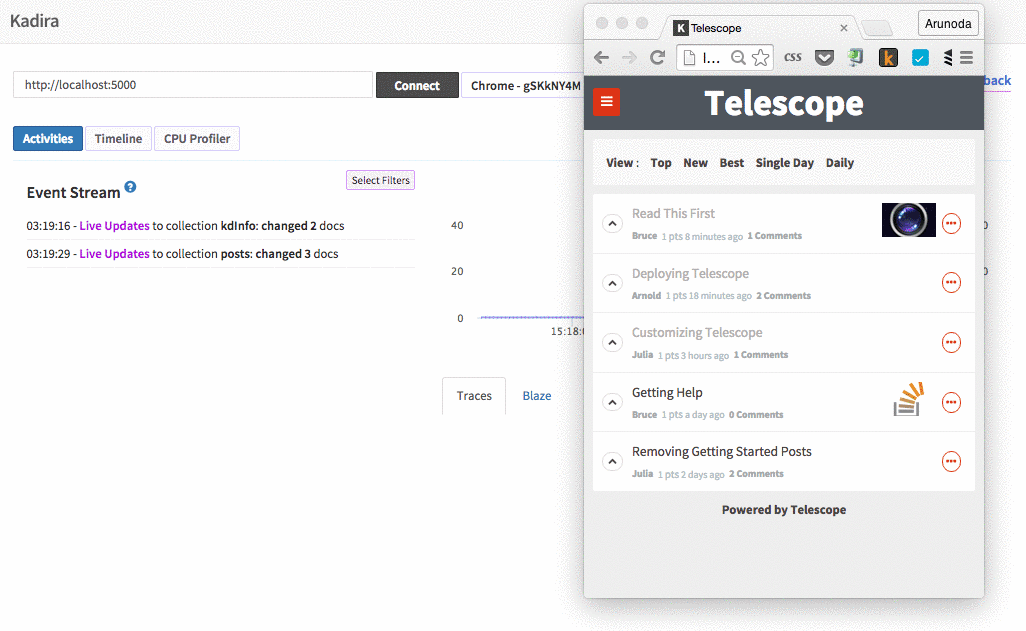The height and width of the screenshot is (631, 1026).
Task: Open the 'Customizing Telescope' post
Action: point(697,333)
